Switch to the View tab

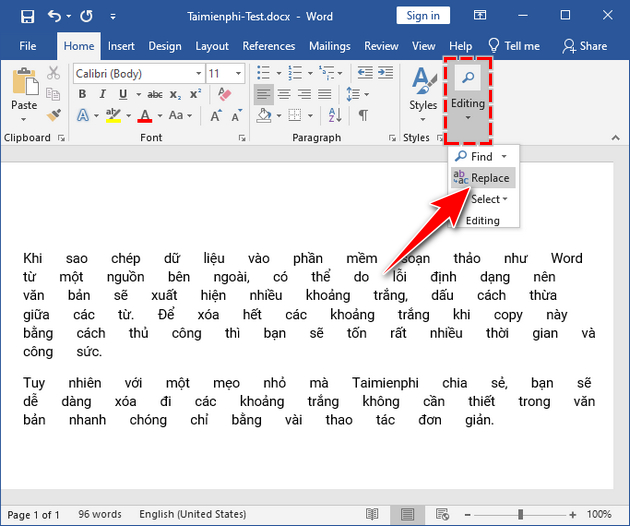point(423,46)
